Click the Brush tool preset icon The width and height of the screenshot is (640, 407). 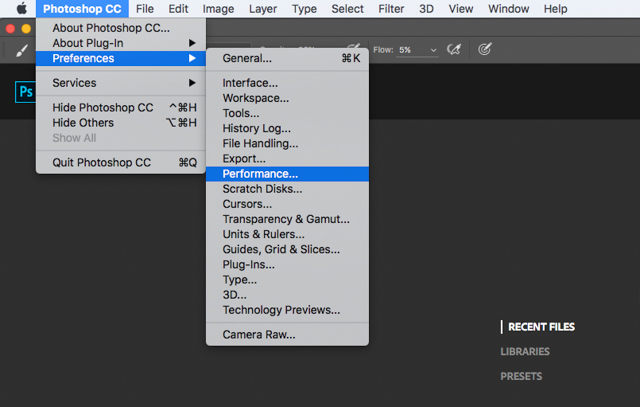(22, 50)
